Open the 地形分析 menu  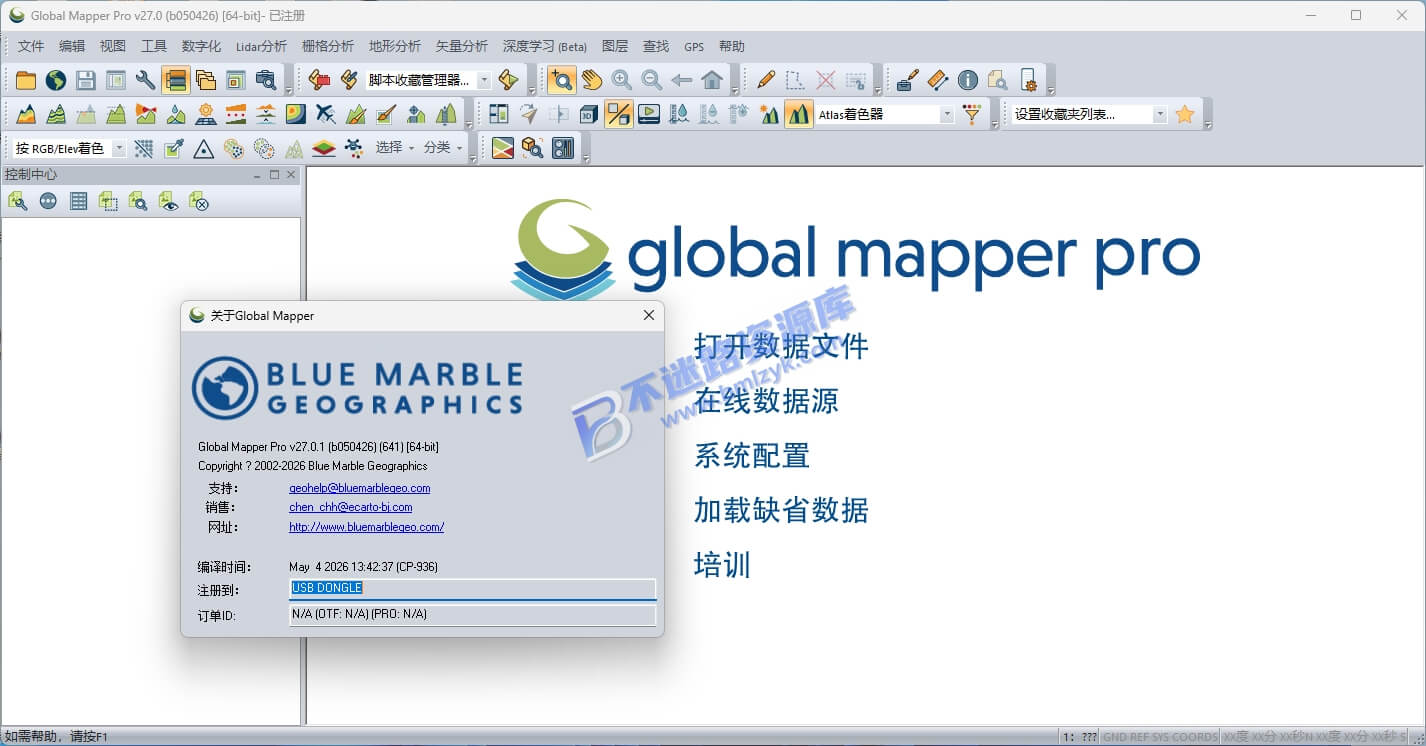pos(395,46)
